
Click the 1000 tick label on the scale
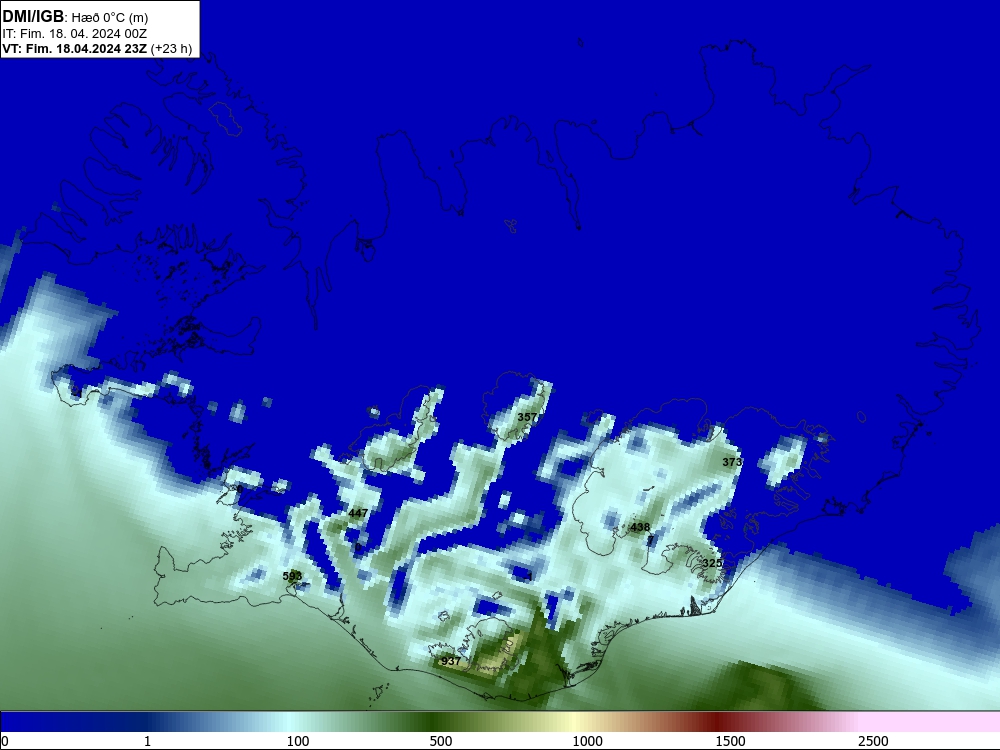pyautogui.click(x=587, y=741)
